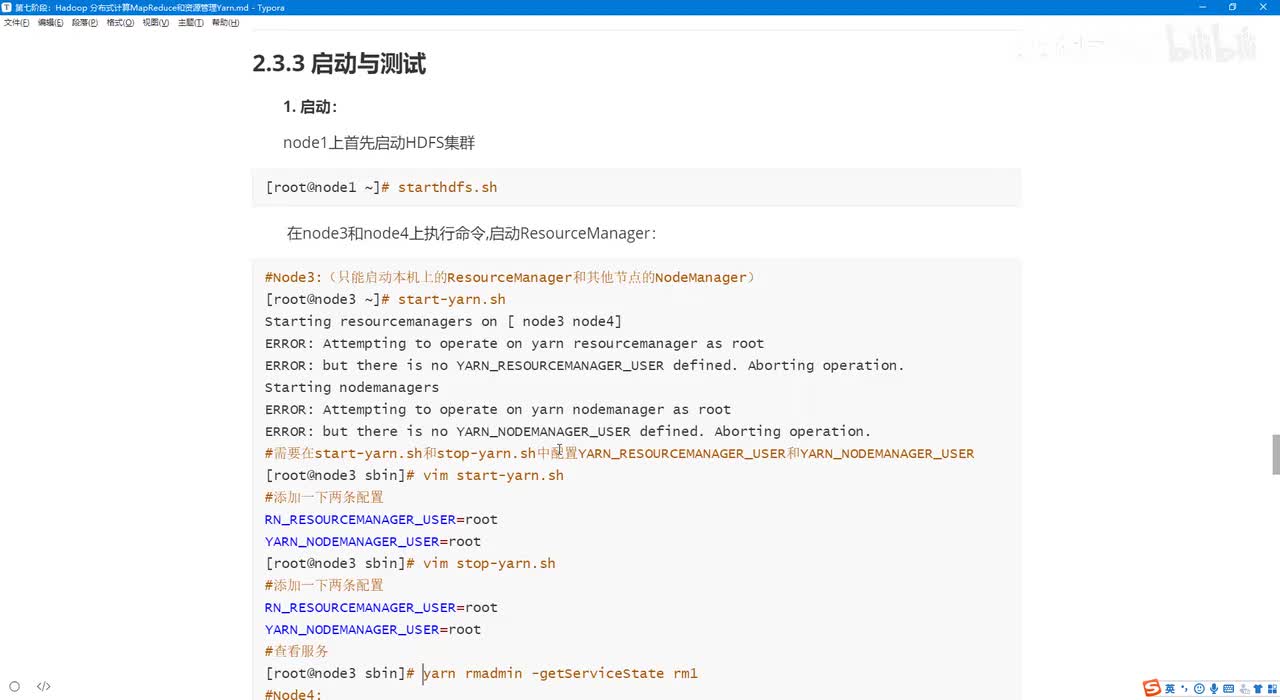Toggle 英 Chinese/English input mode

tap(1170, 688)
